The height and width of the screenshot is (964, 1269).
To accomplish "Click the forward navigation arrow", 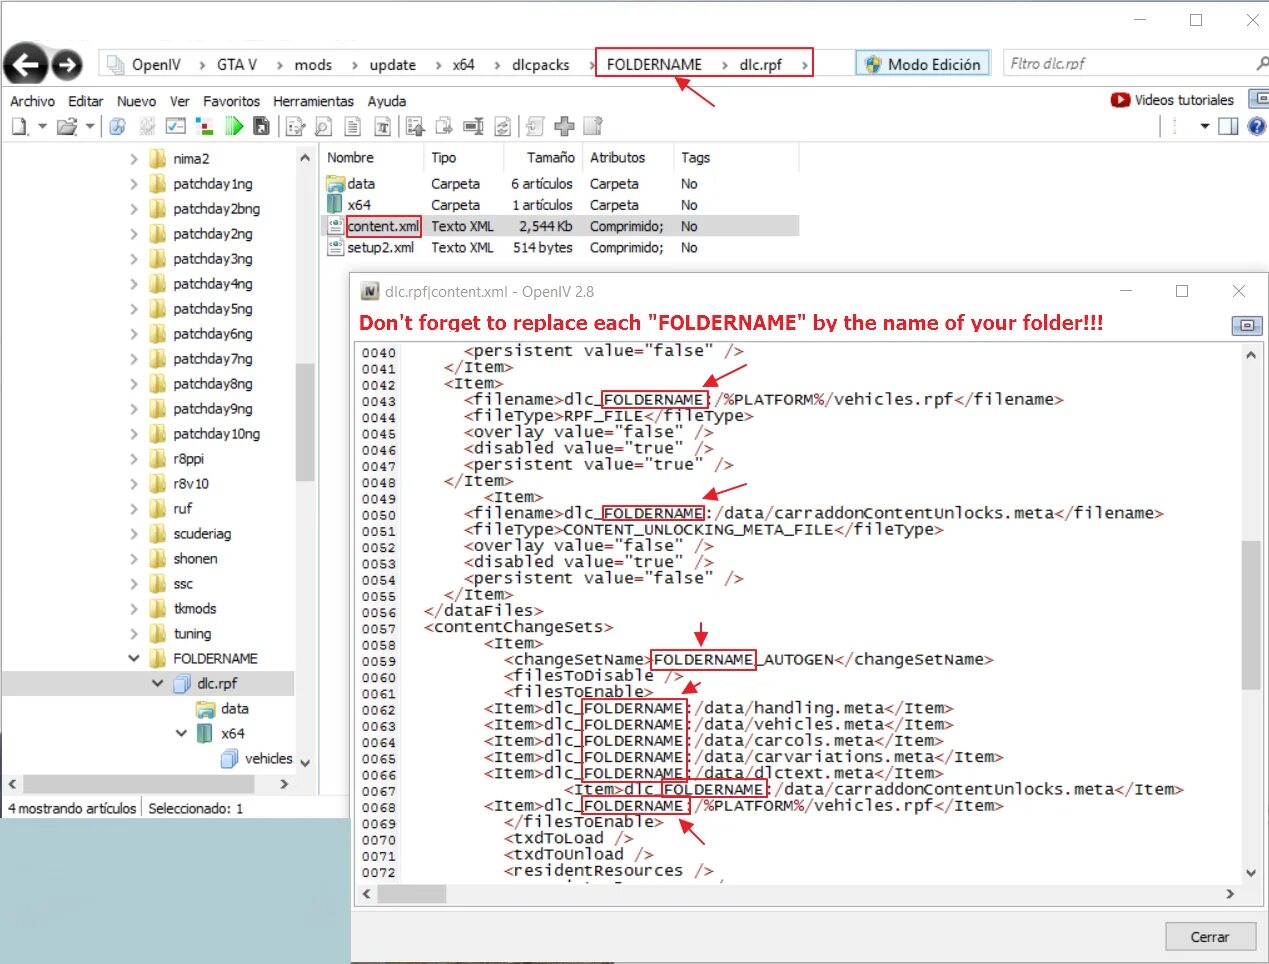I will coord(67,65).
